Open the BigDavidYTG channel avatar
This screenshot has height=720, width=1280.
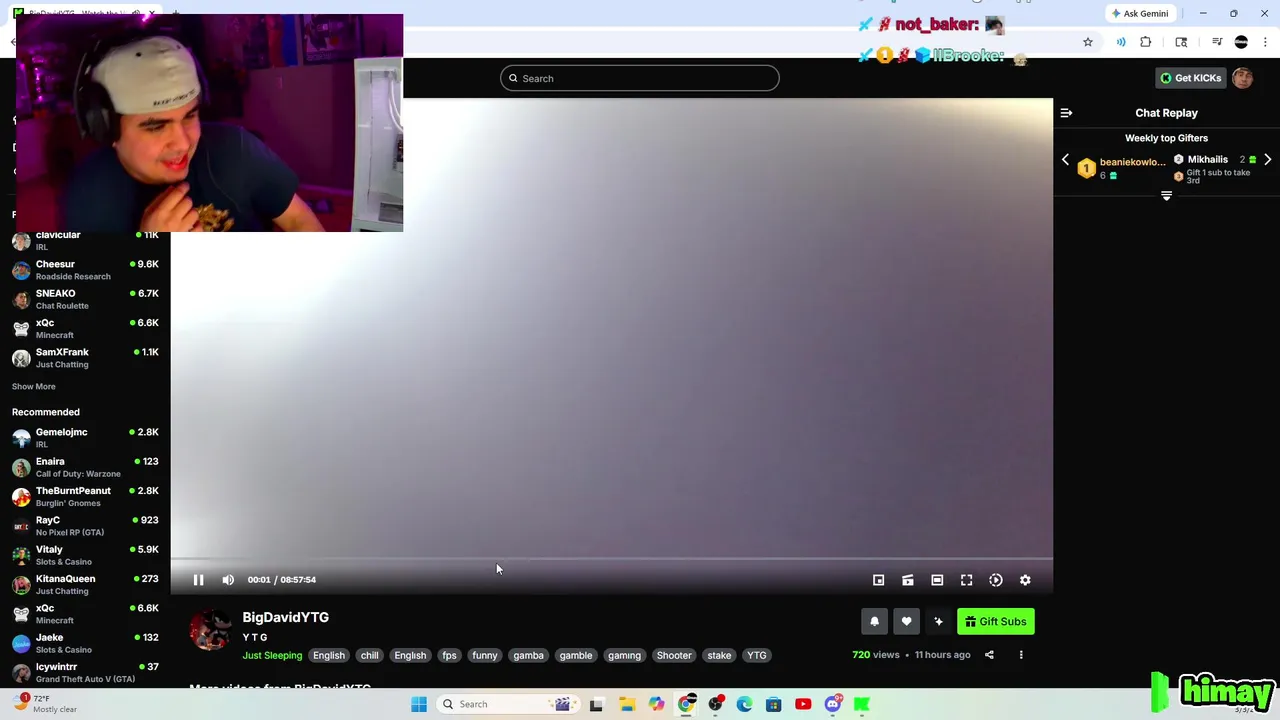point(210,630)
